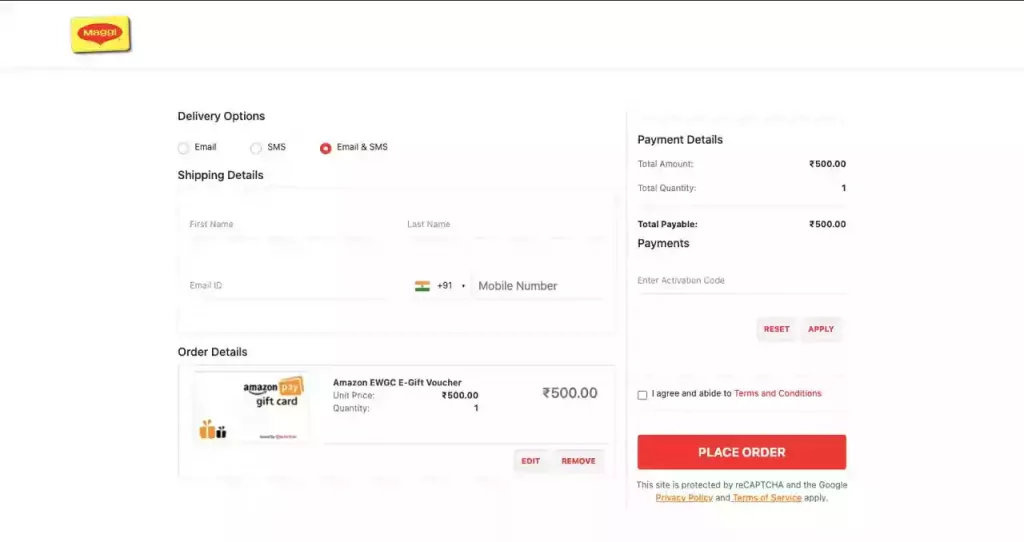Click the Amazon Pay gift card image
1024x542 pixels.
coord(252,407)
